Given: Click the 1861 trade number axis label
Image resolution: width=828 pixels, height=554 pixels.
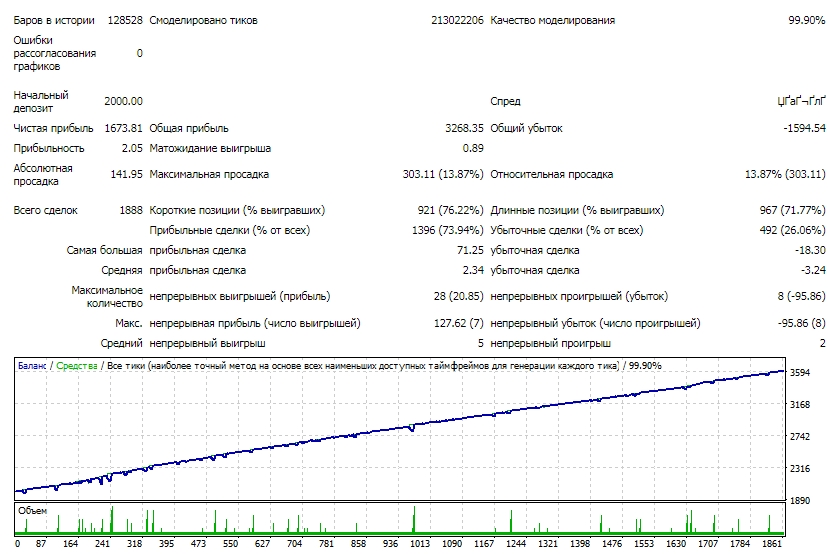Looking at the screenshot, I should 771,543.
